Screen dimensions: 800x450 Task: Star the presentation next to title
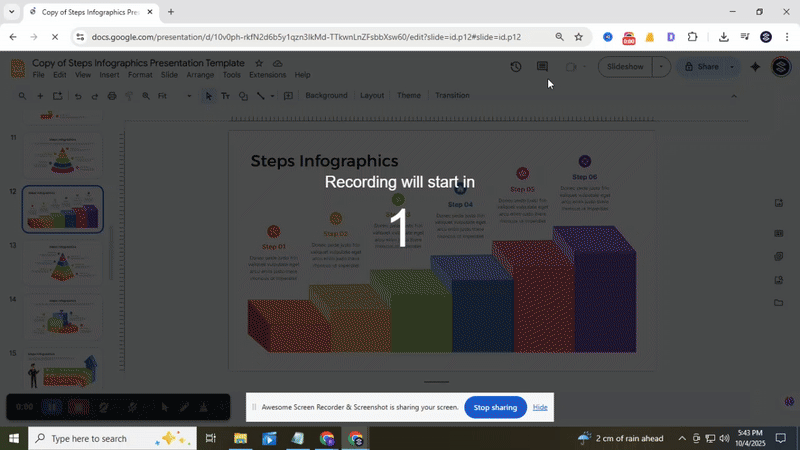click(259, 63)
